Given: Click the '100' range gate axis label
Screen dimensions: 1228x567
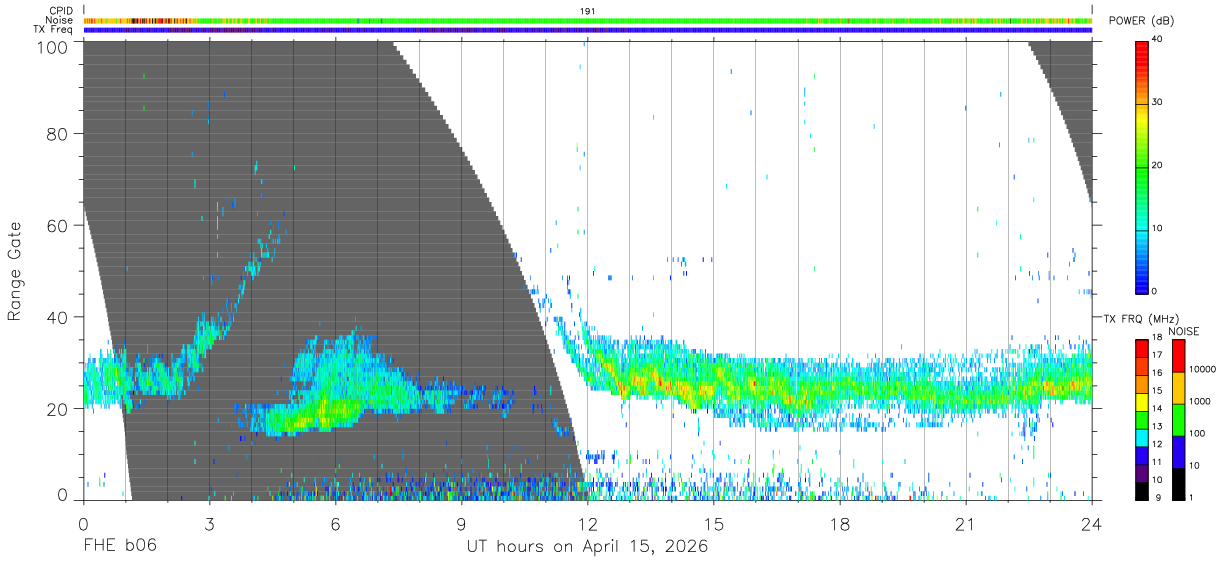Looking at the screenshot, I should click(x=53, y=46).
